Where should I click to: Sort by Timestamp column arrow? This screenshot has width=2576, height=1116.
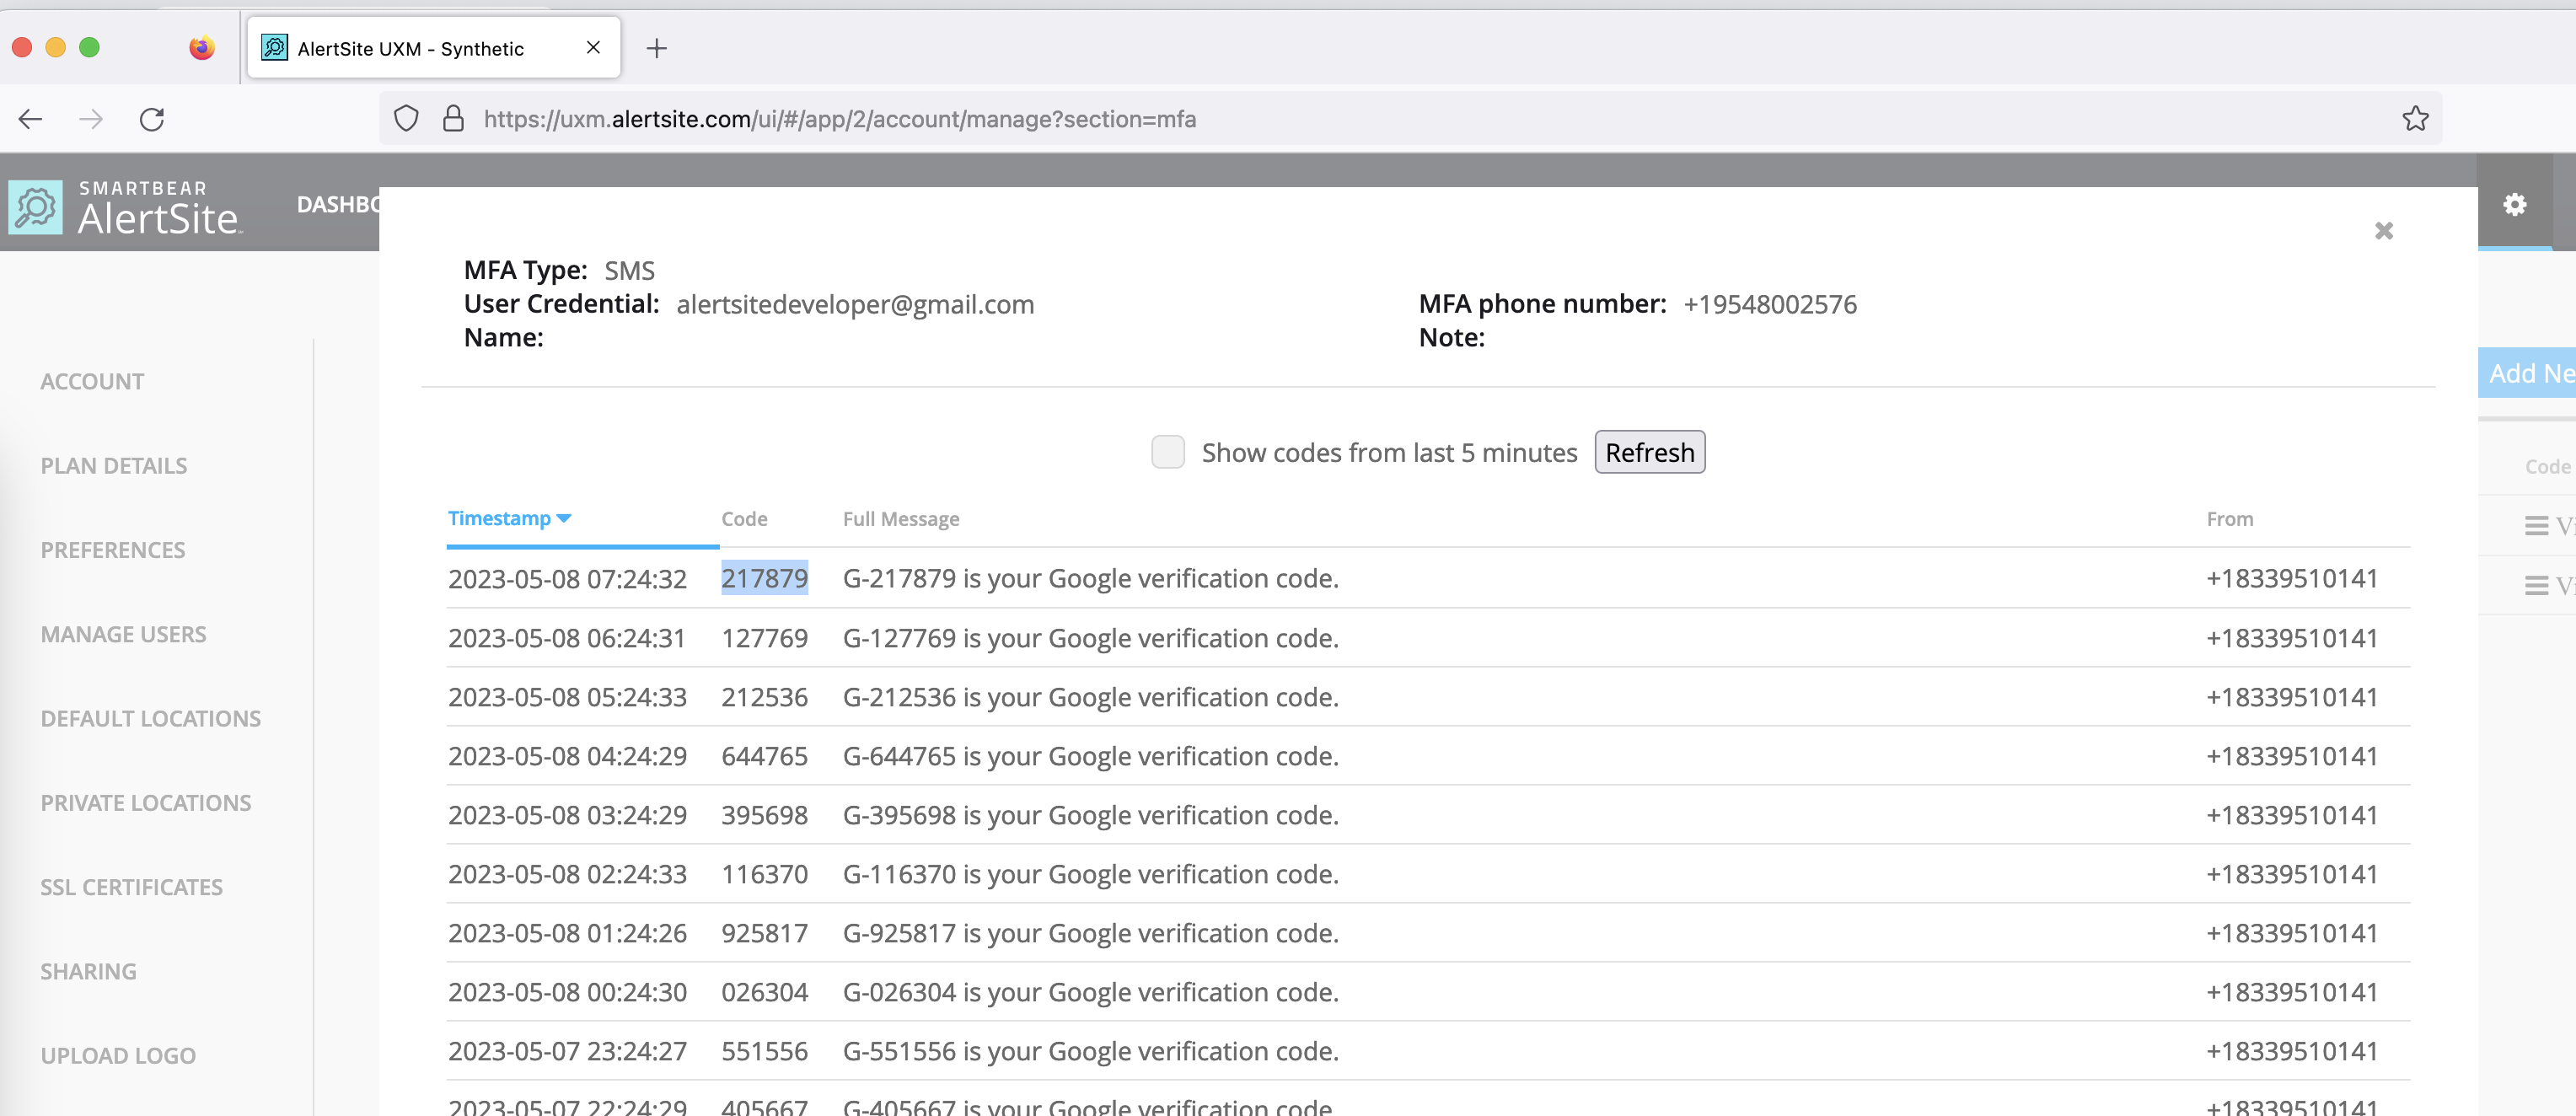pos(564,518)
